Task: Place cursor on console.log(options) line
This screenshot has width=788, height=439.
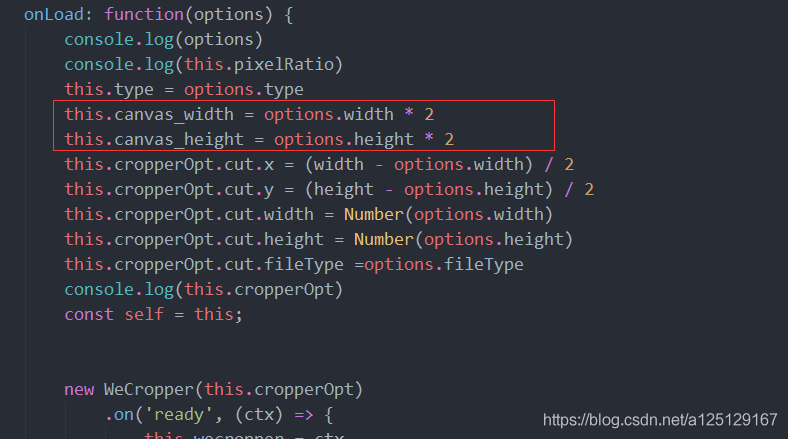Action: [163, 39]
